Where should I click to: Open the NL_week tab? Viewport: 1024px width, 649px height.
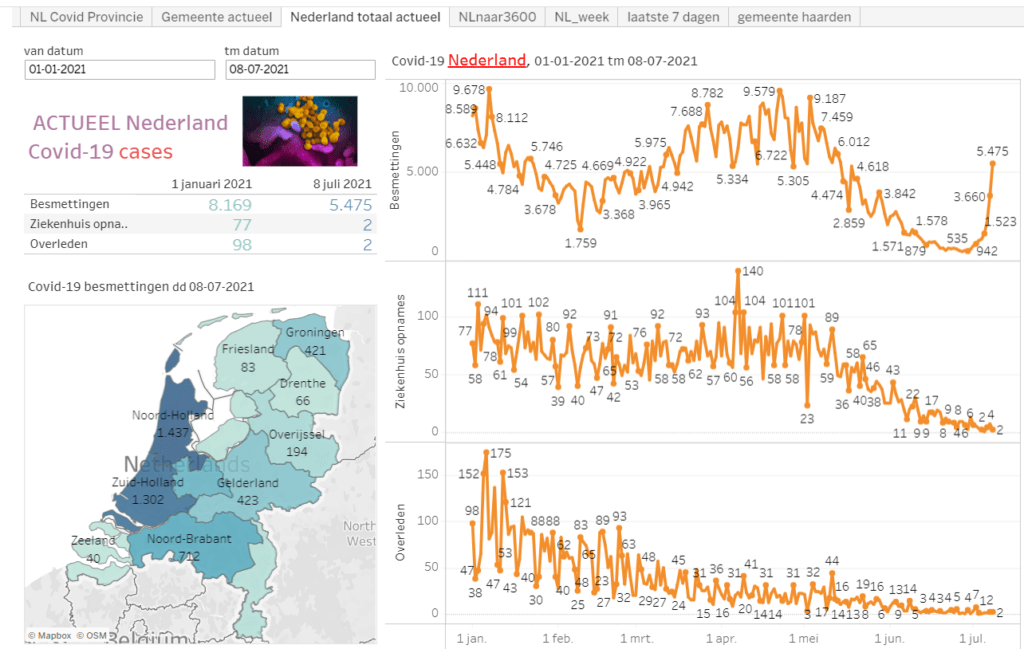pos(582,17)
